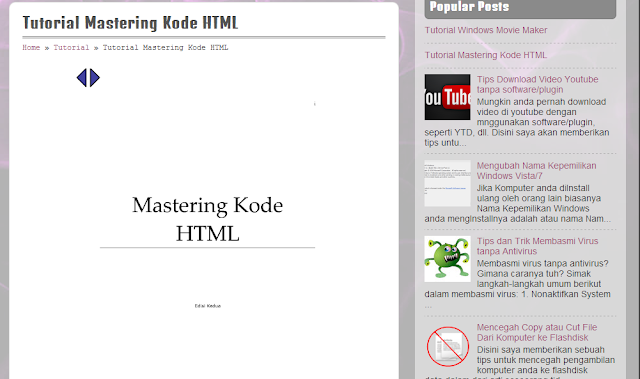Click the YouTube logo thumbnail
640x379 pixels.
pos(447,97)
